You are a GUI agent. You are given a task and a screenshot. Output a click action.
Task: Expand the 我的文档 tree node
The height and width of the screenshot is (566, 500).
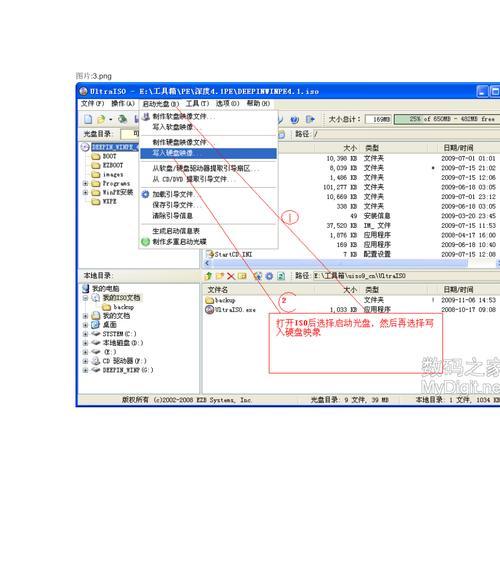[86, 316]
